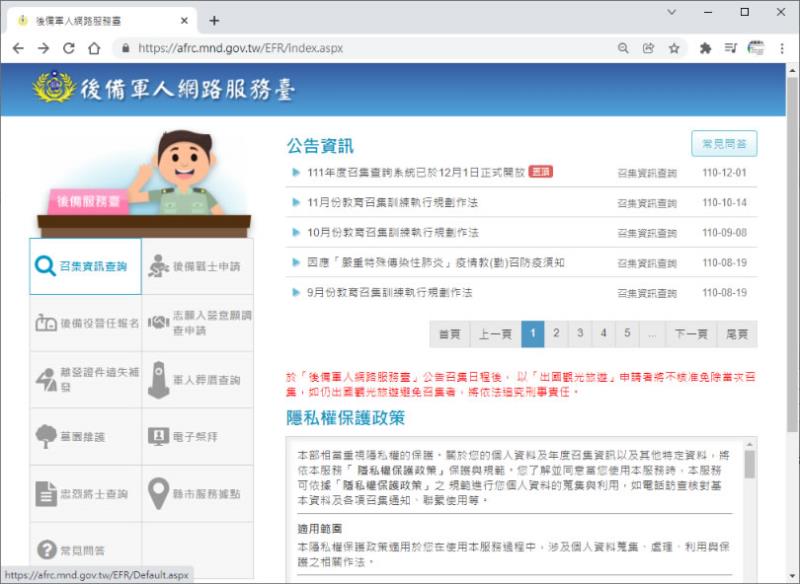Screen dimensions: 800x584
Task: Select the 後備軍人網路服務臺 browser tab
Action: click(x=102, y=21)
